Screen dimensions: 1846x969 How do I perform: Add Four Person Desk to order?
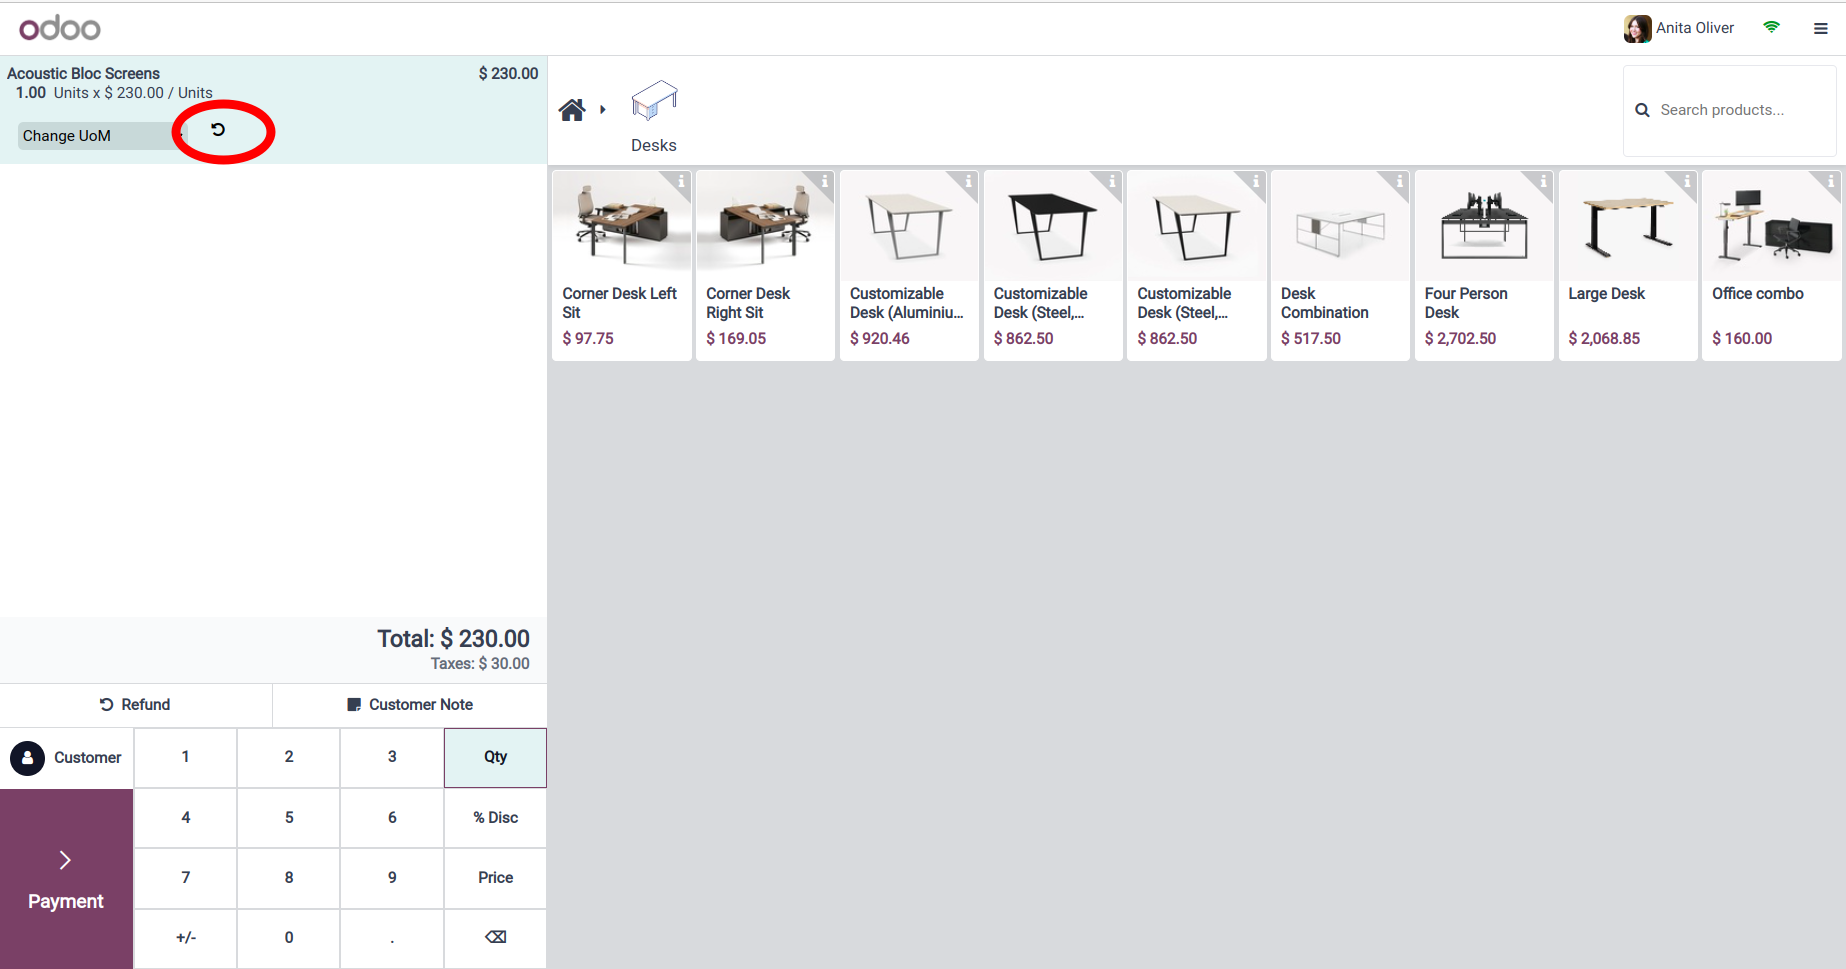pos(1484,265)
